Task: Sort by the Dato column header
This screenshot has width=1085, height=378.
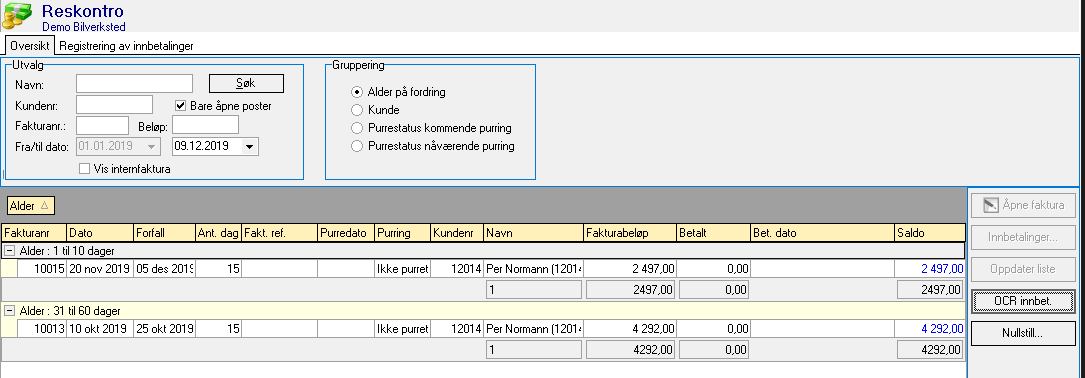Action: (x=100, y=233)
